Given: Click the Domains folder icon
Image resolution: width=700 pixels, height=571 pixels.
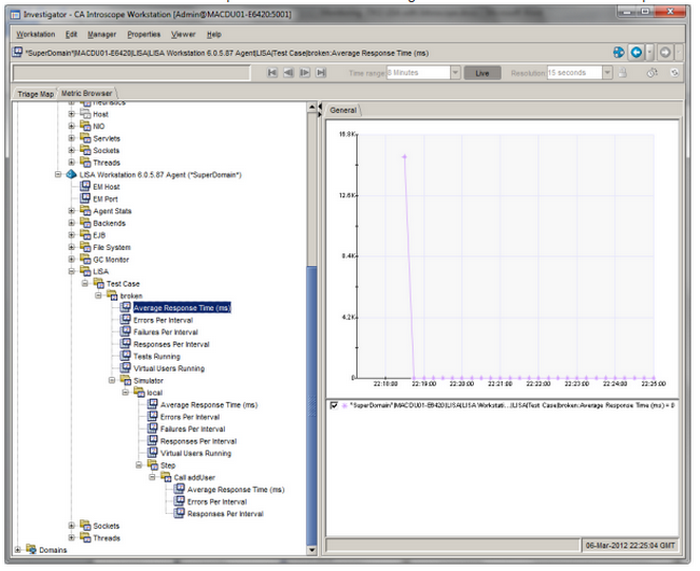Looking at the screenshot, I should [x=30, y=549].
